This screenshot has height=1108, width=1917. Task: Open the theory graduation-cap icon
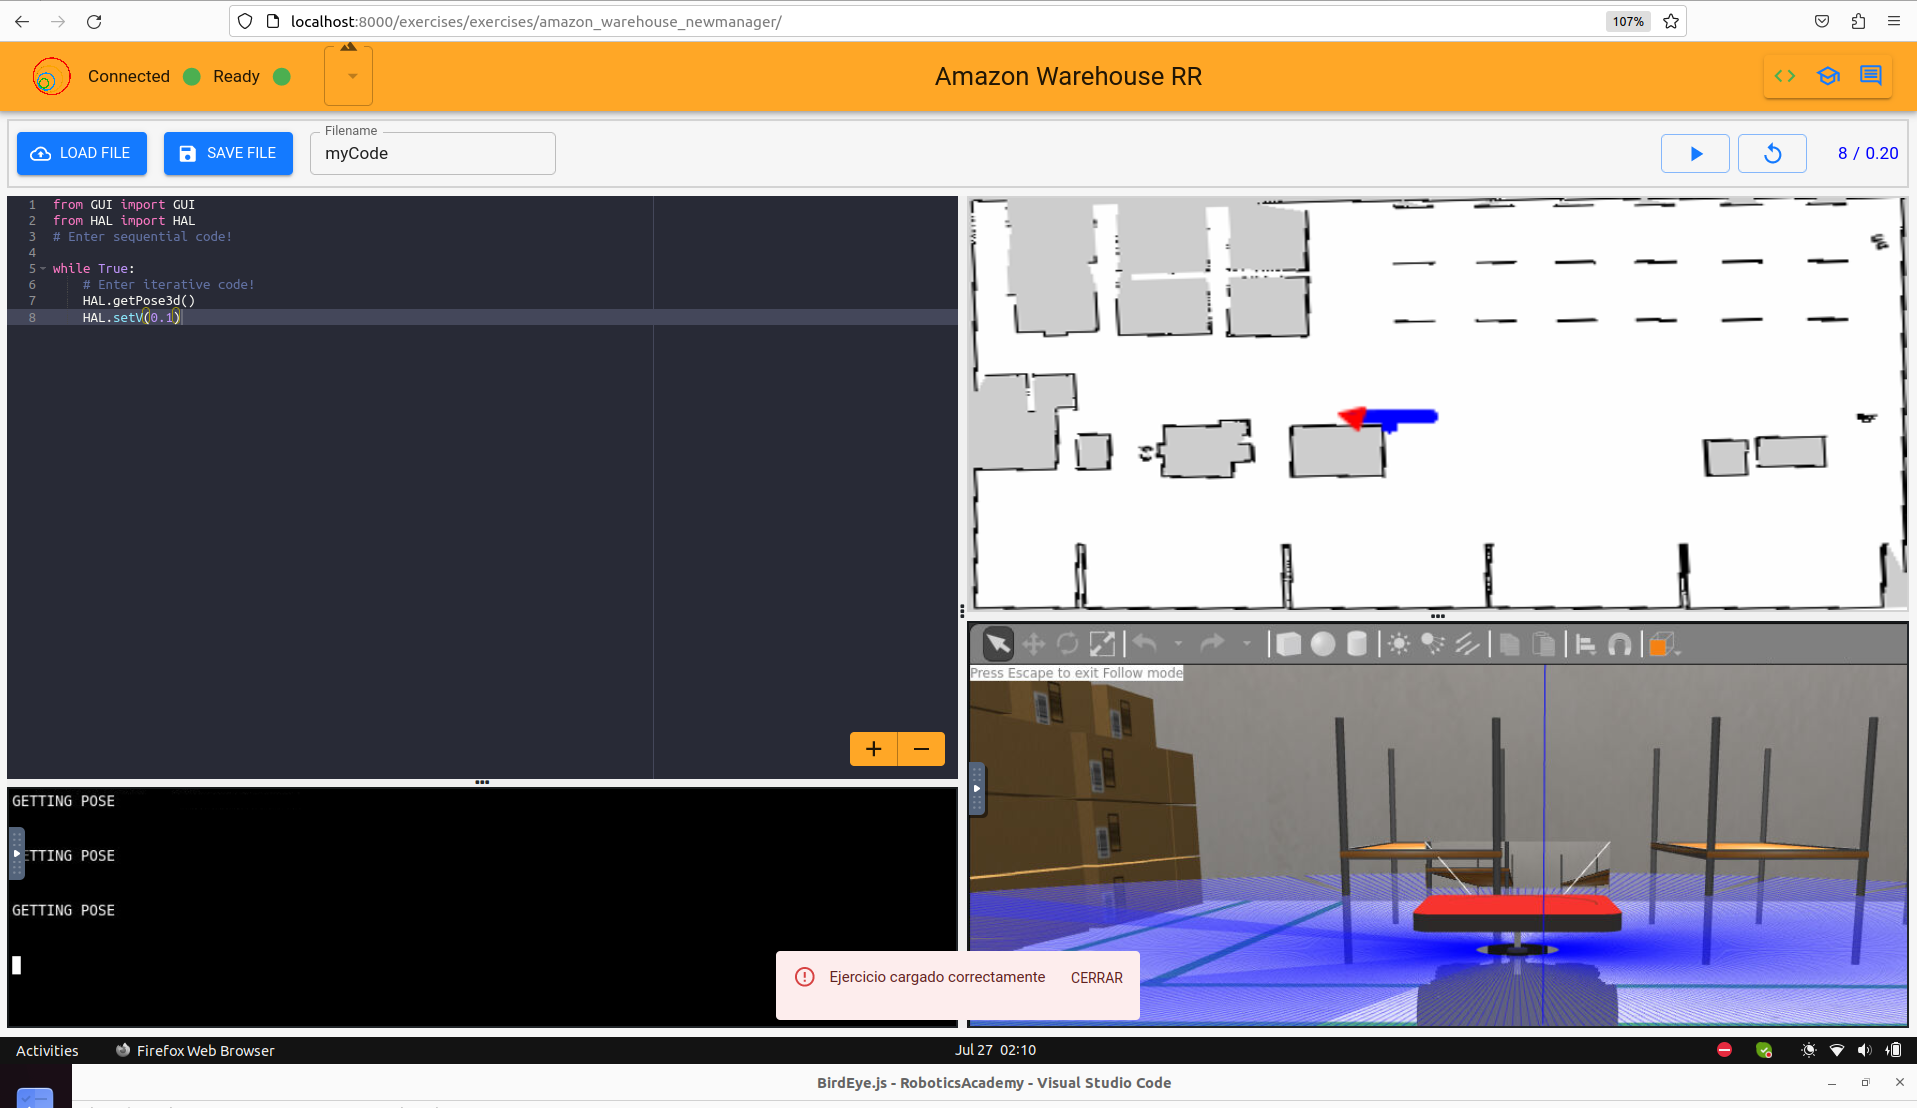1828,76
